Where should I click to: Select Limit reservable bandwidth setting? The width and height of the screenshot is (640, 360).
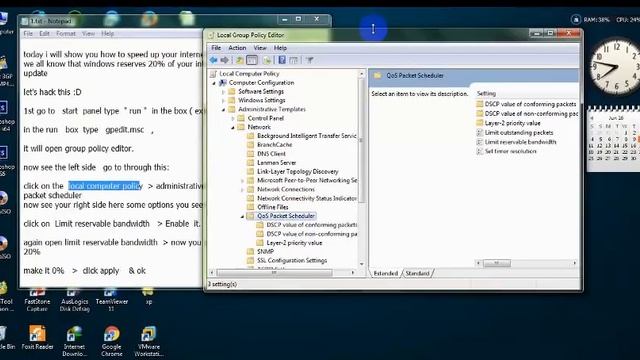click(x=516, y=142)
